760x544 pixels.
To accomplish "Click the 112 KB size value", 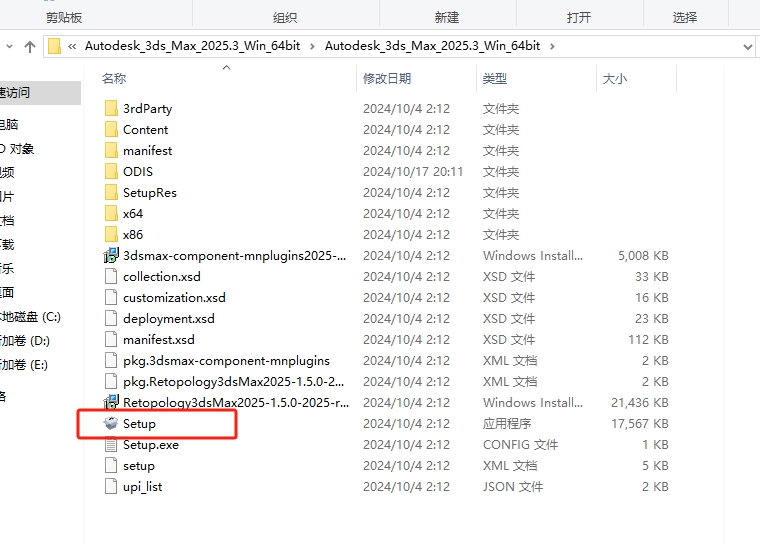I will [649, 340].
